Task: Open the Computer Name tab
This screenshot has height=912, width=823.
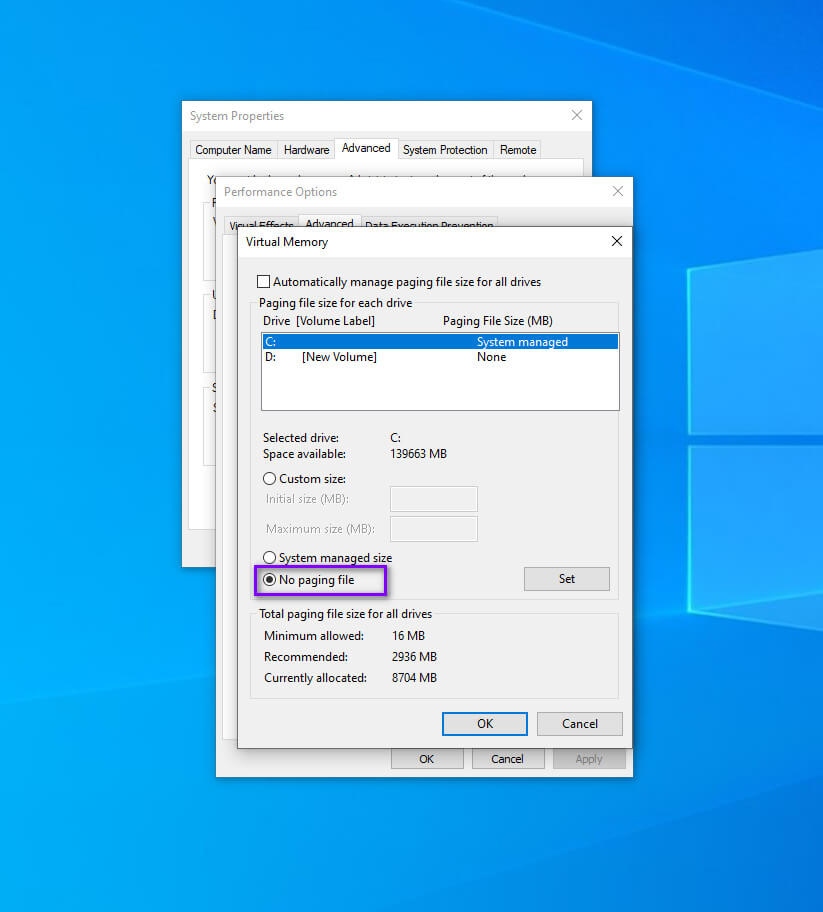Action: (233, 149)
